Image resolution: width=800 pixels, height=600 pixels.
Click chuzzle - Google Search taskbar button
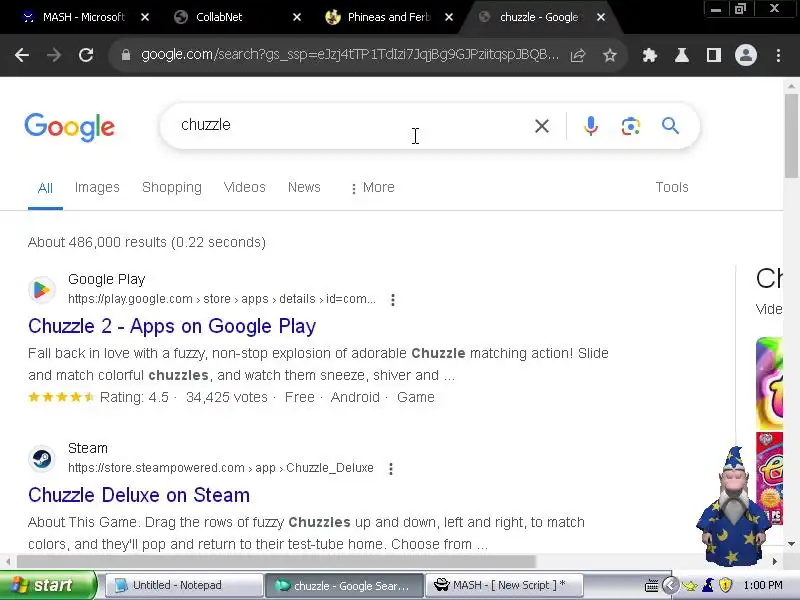point(344,585)
